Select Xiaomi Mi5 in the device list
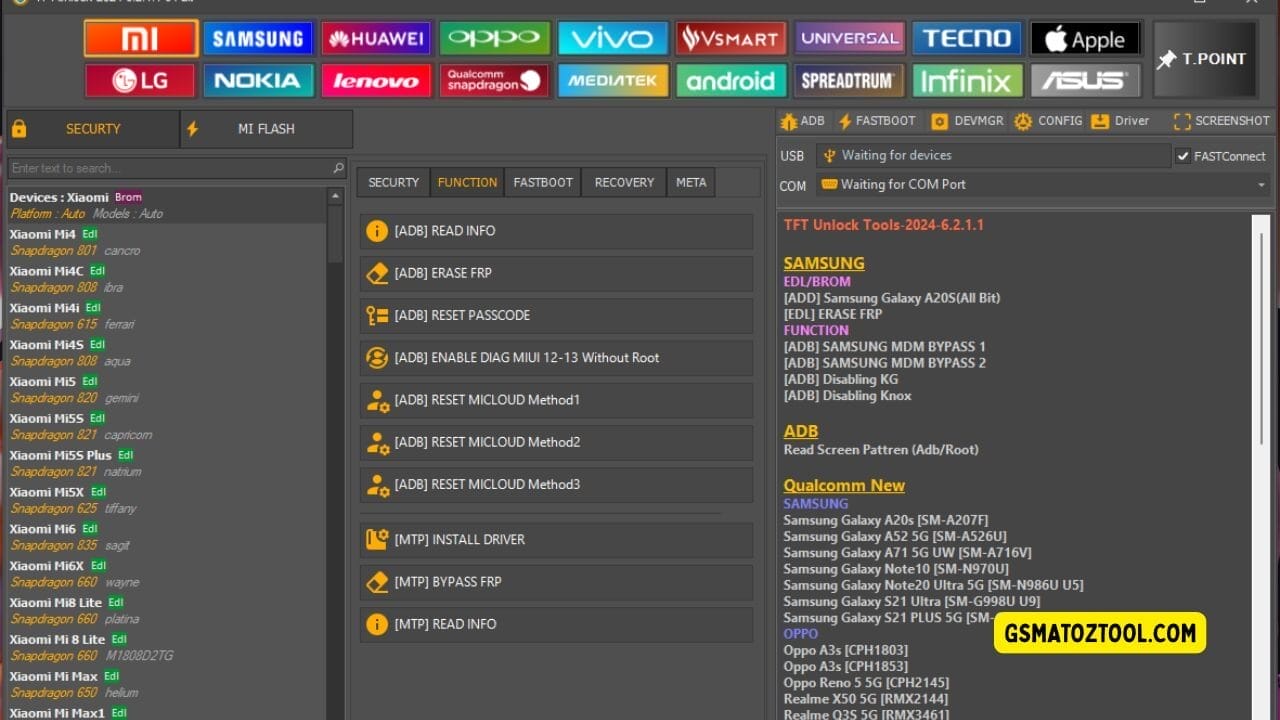Image resolution: width=1280 pixels, height=720 pixels. coord(43,381)
